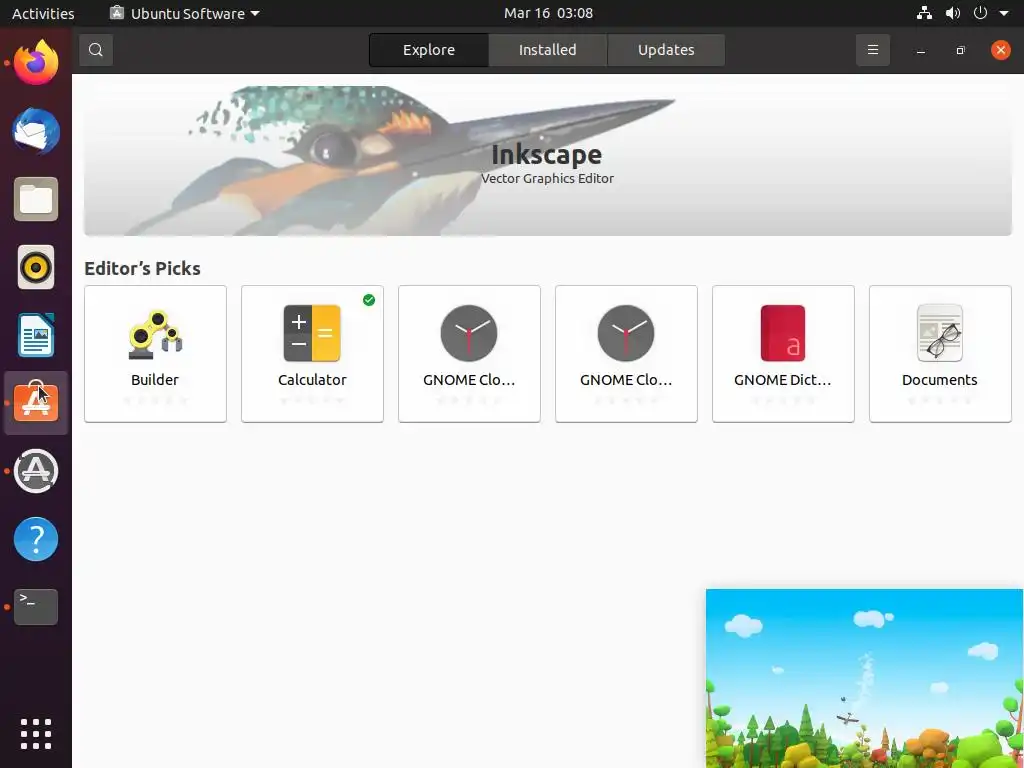
Task: Minimize the Ubuntu Software window
Action: click(x=921, y=50)
